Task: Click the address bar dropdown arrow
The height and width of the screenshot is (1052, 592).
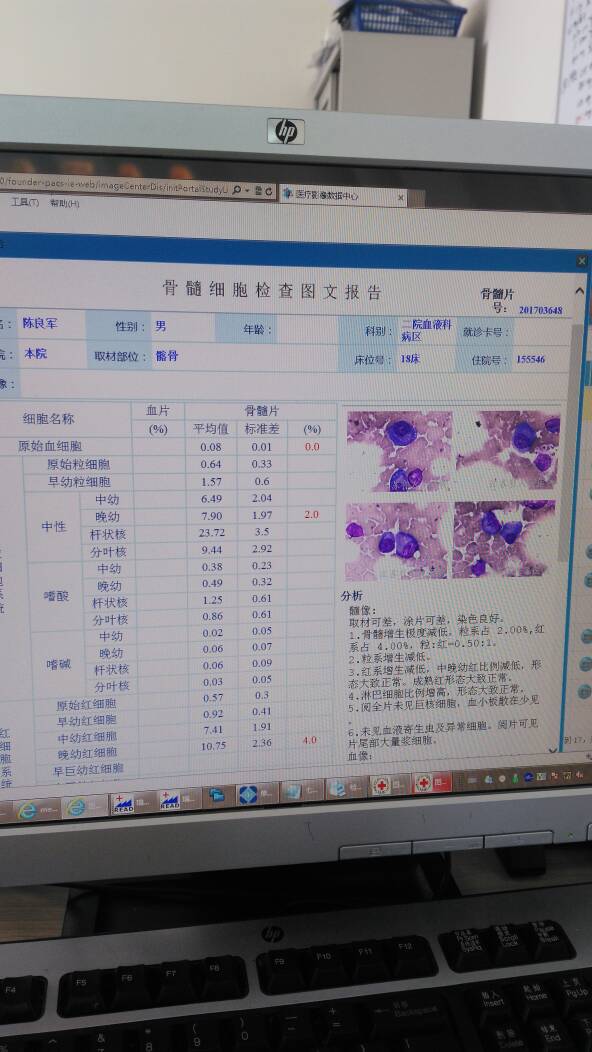Action: [248, 191]
